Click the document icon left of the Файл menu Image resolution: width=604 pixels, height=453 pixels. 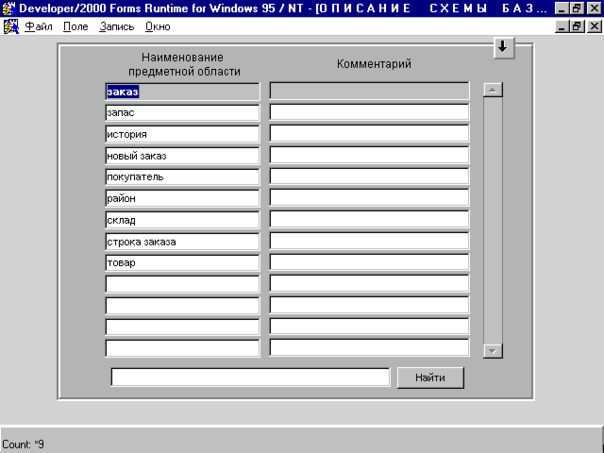click(11, 27)
